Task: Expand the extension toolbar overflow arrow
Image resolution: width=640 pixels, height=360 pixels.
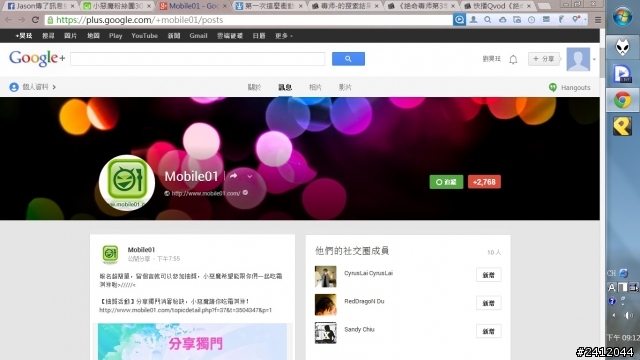Action: tap(585, 20)
